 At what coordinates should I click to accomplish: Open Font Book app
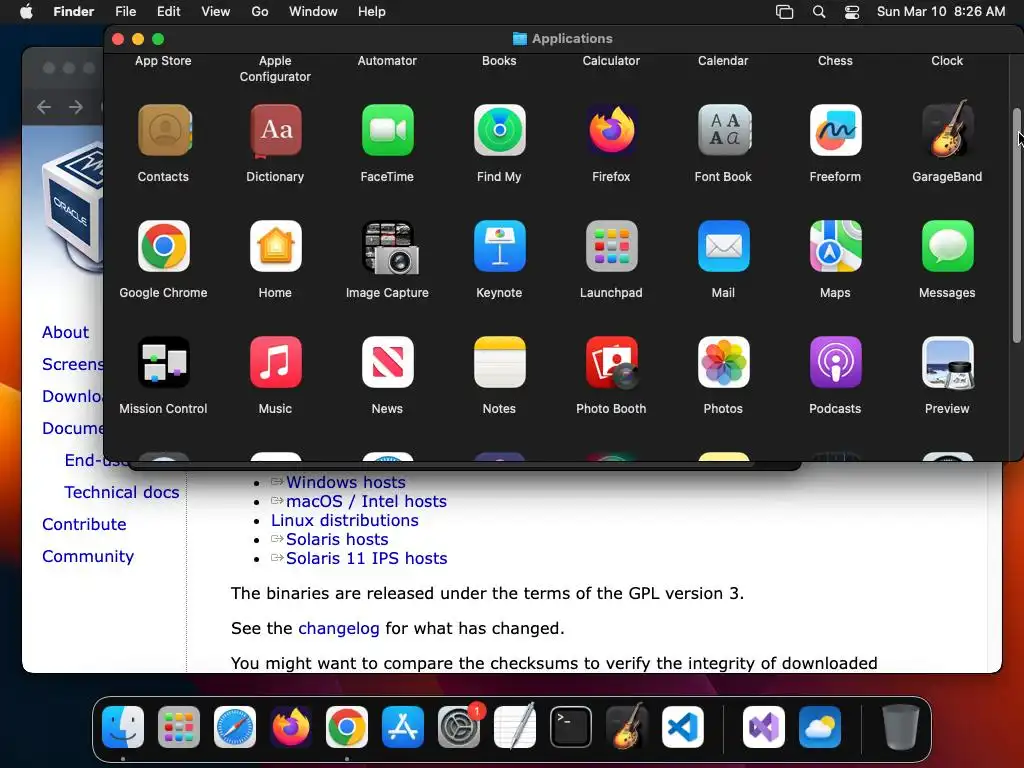724,130
